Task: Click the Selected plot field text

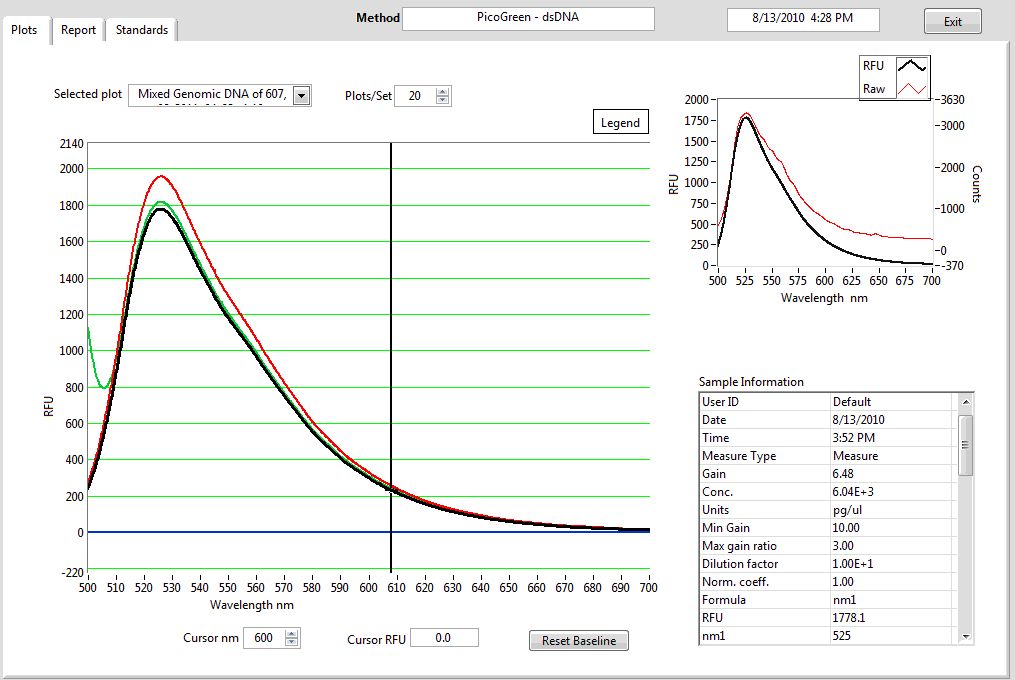Action: pyautogui.click(x=211, y=95)
